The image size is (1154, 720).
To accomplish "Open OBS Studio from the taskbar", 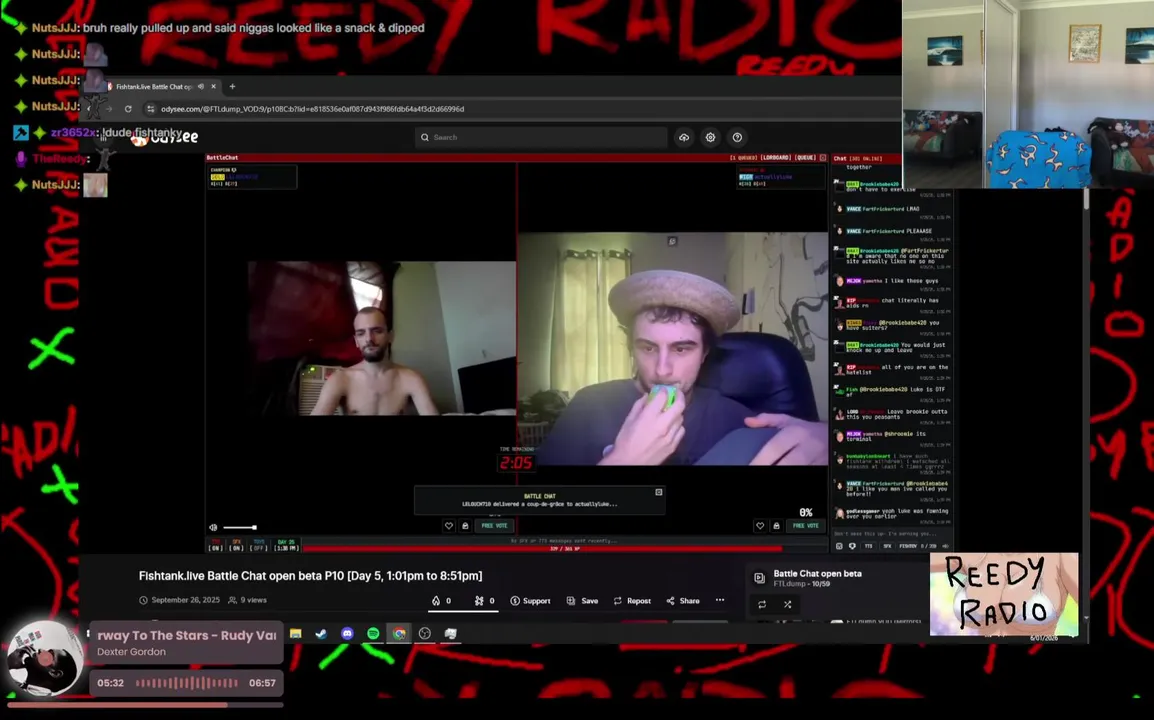I will pos(425,633).
